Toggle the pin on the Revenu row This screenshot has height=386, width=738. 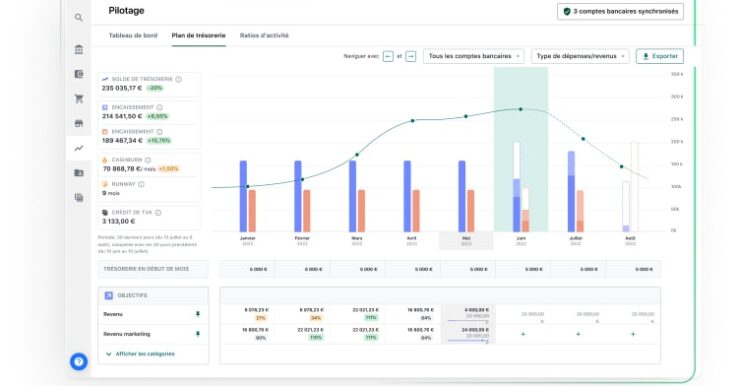point(198,314)
